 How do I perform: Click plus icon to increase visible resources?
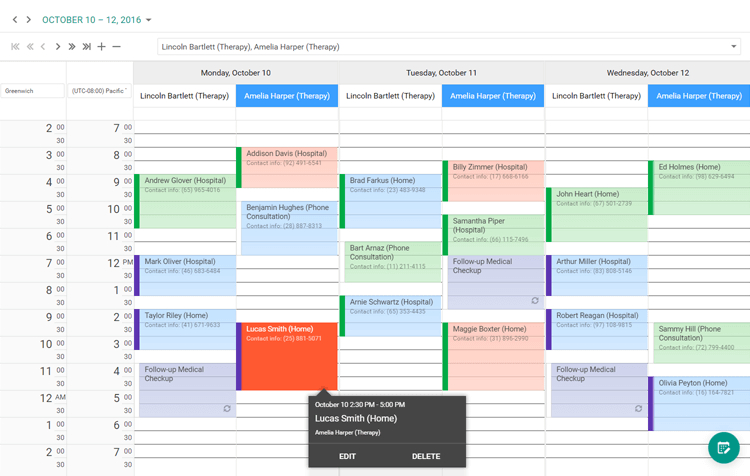click(101, 46)
